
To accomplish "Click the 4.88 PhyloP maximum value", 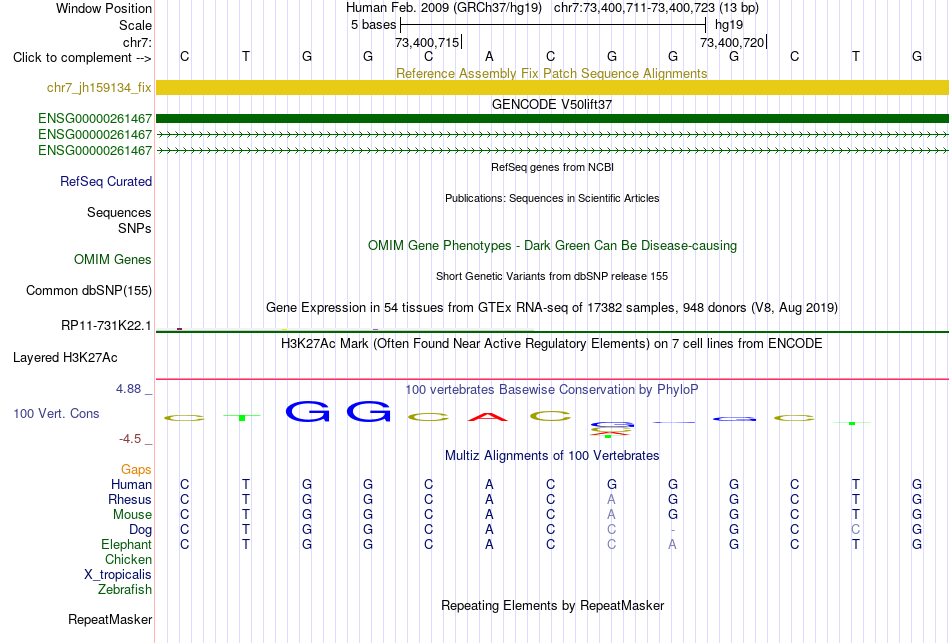I will click(128, 389).
